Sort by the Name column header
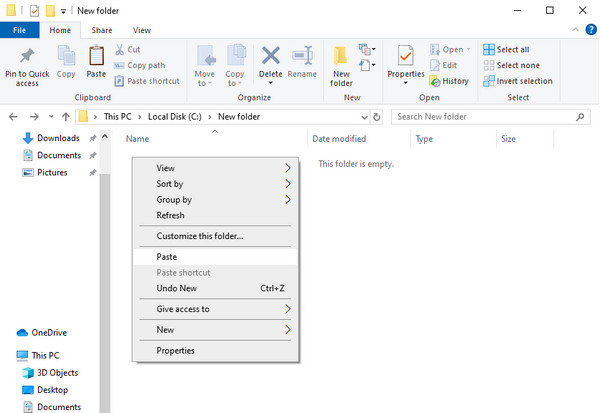The width and height of the screenshot is (600, 413). click(137, 139)
